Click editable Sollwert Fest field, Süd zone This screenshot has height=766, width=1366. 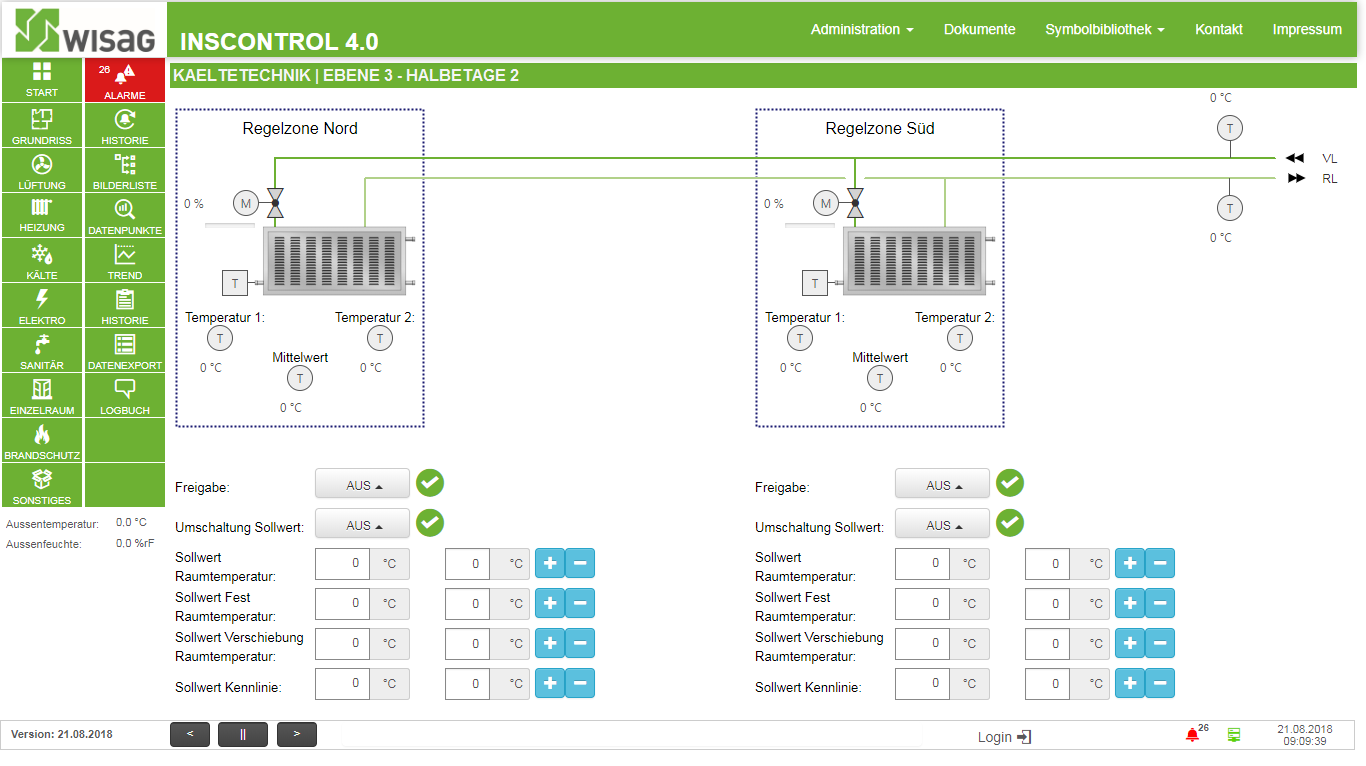(x=1047, y=603)
